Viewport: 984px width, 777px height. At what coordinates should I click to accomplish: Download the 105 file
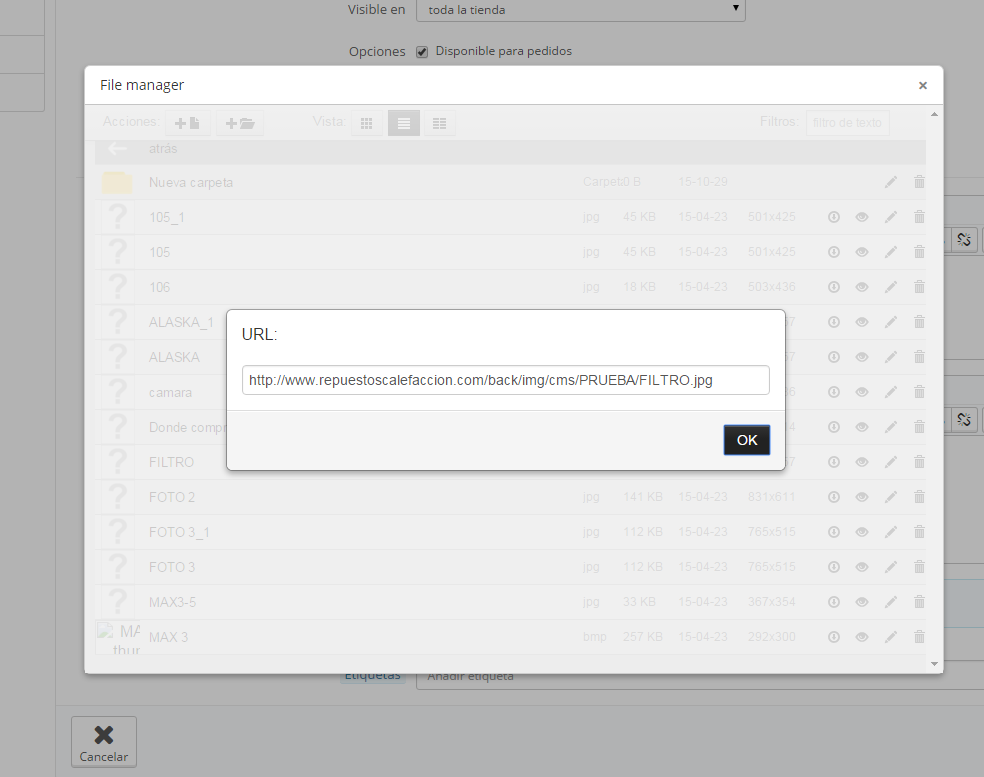tap(833, 252)
